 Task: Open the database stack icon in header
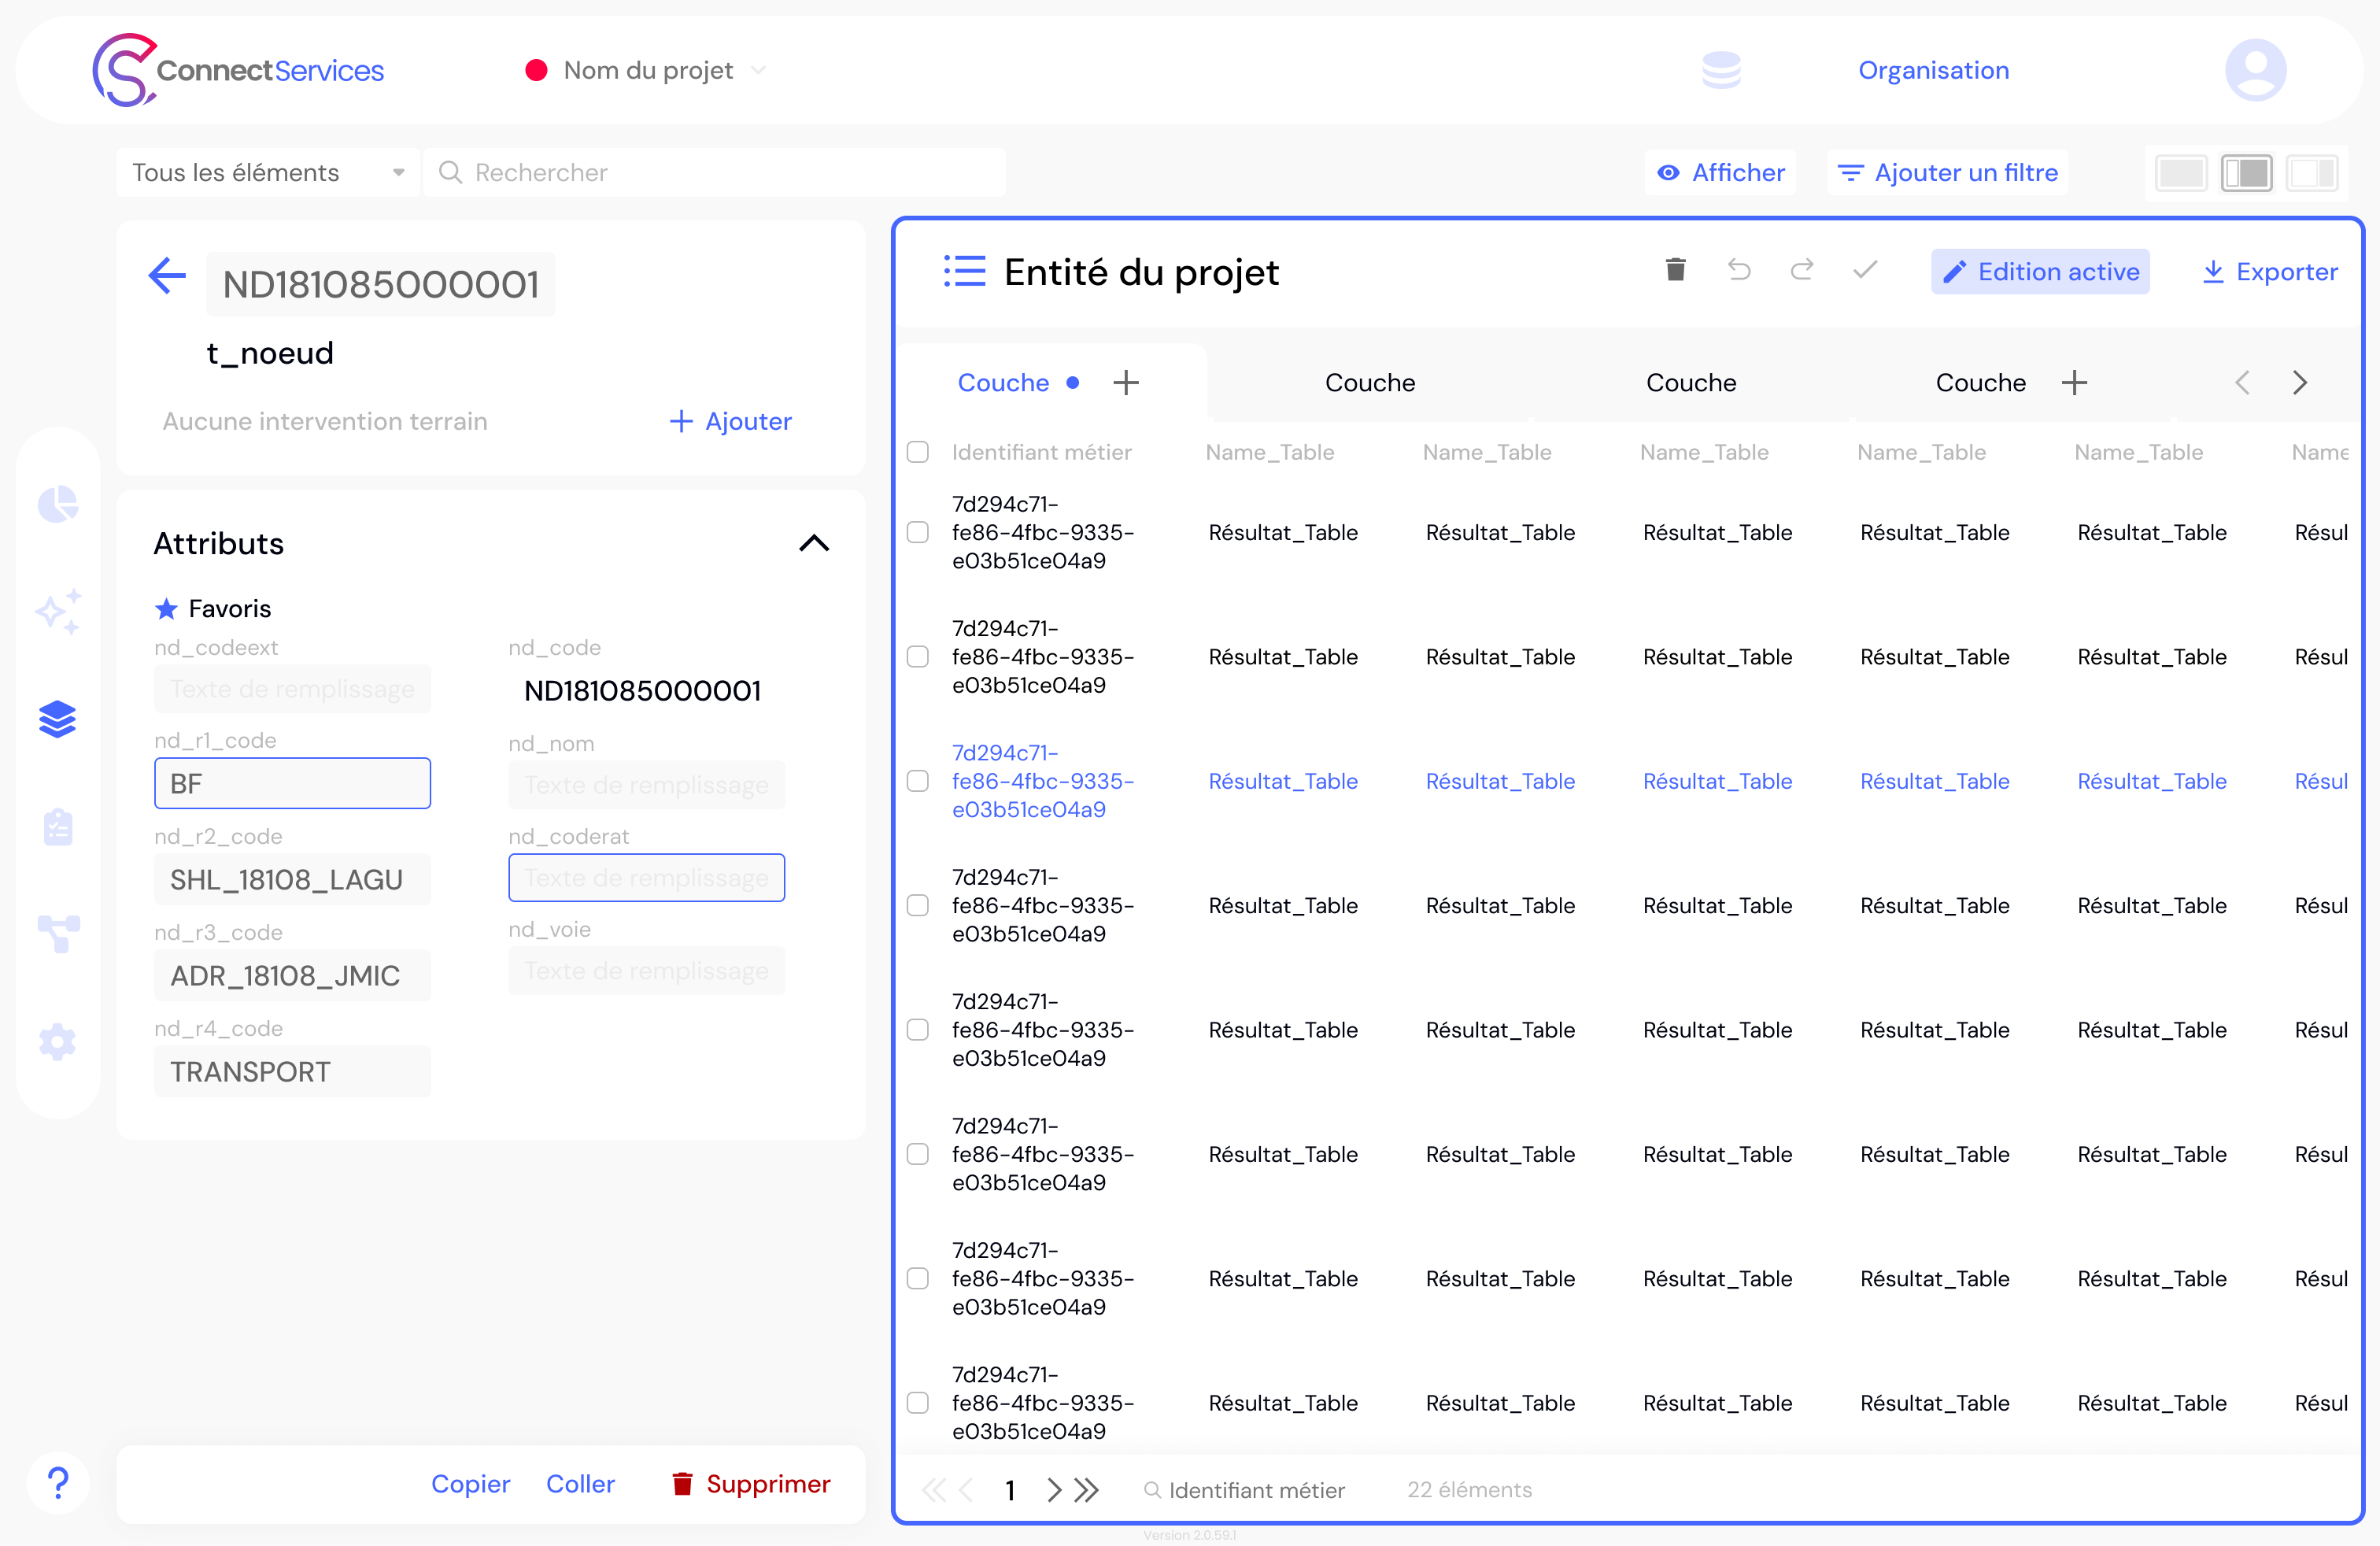(x=1721, y=70)
